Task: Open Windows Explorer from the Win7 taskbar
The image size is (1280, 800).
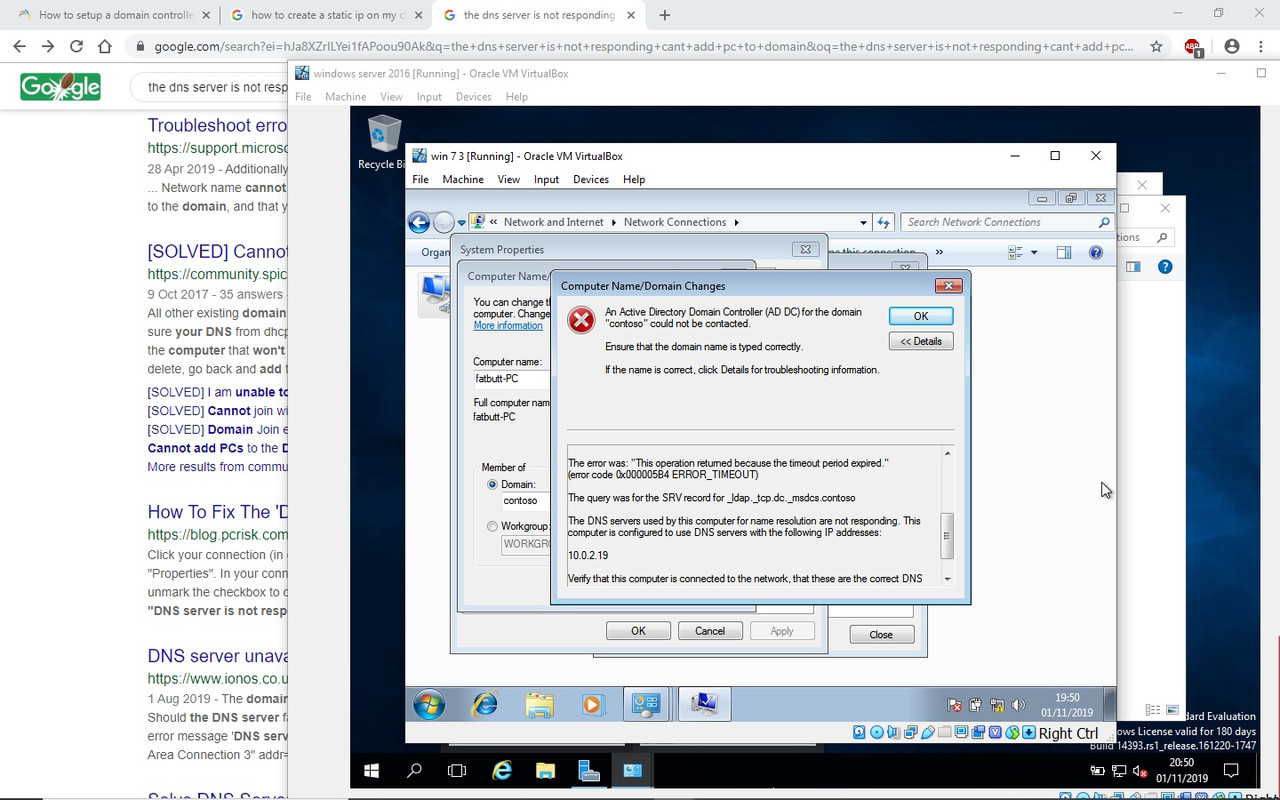Action: point(539,703)
